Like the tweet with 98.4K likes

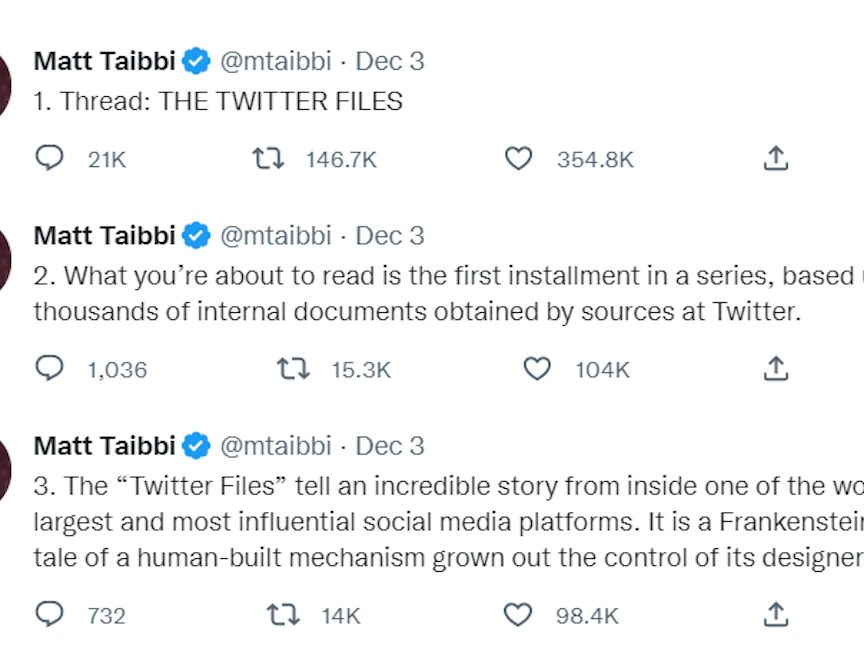point(518,614)
